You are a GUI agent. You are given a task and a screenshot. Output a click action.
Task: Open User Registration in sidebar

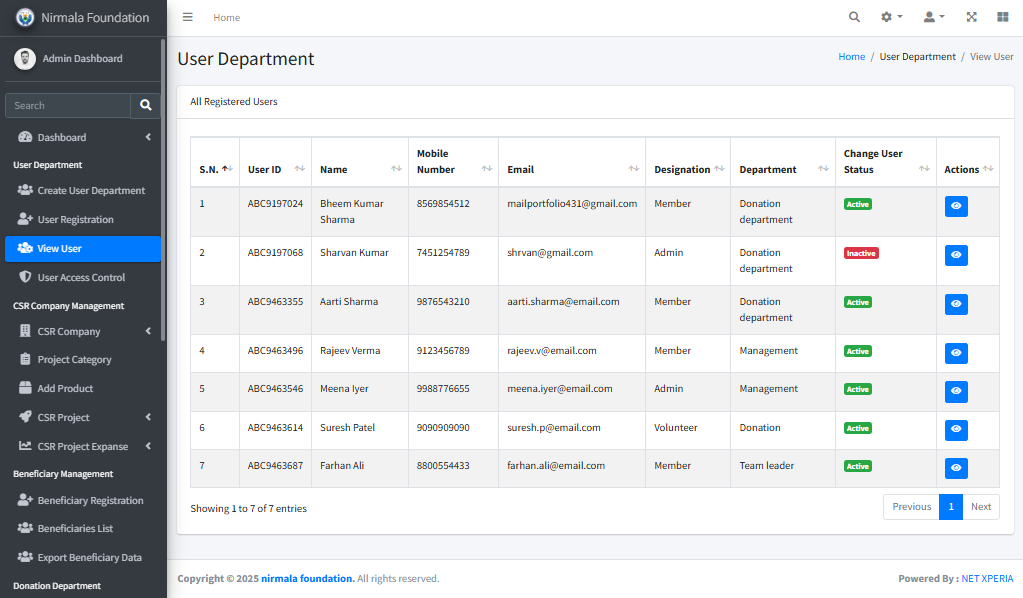(x=75, y=219)
